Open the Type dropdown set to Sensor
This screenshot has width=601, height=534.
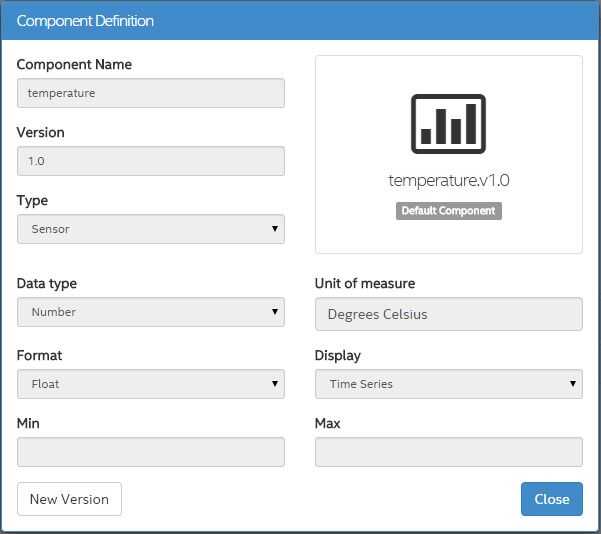(151, 229)
